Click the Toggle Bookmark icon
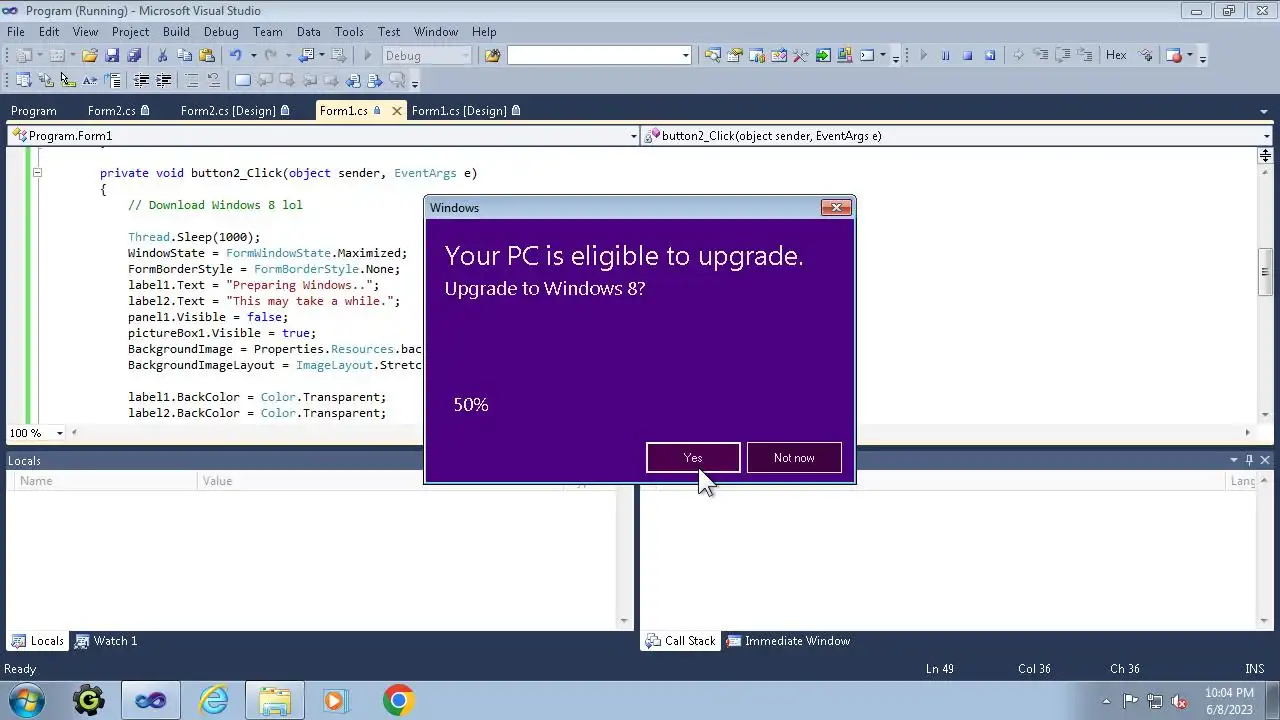This screenshot has height=720, width=1280. (243, 81)
